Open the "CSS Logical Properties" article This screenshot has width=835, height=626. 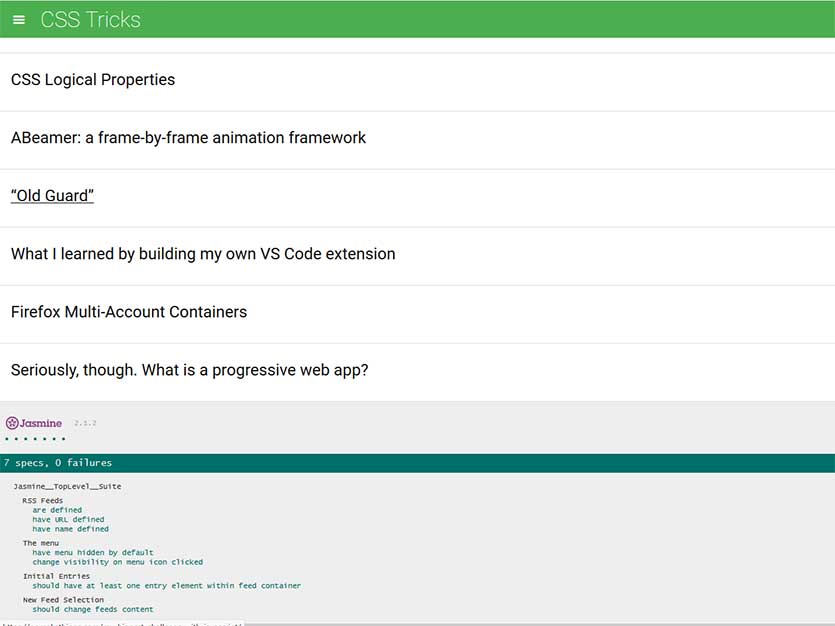tap(92, 79)
